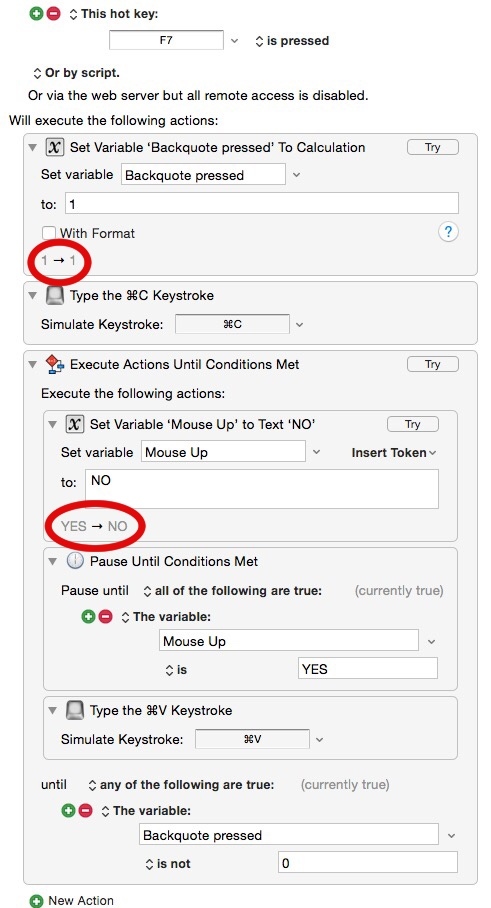This screenshot has height=908, width=491.
Task: Click clock icon of Pause Until Conditions Met
Action: pos(75,561)
